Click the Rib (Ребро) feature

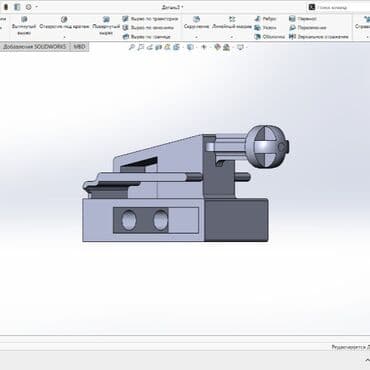pos(265,19)
